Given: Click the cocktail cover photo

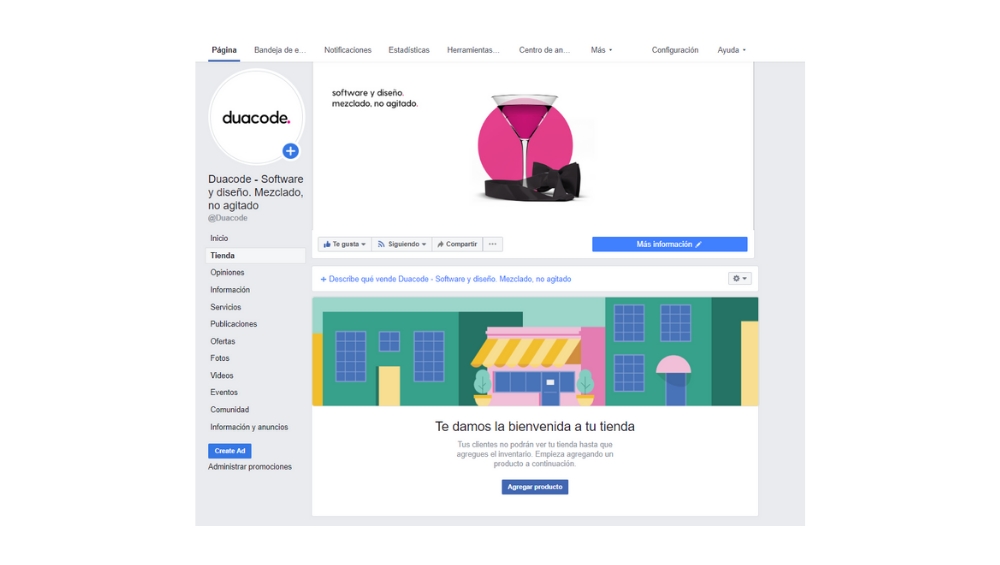Looking at the screenshot, I should tap(533, 147).
